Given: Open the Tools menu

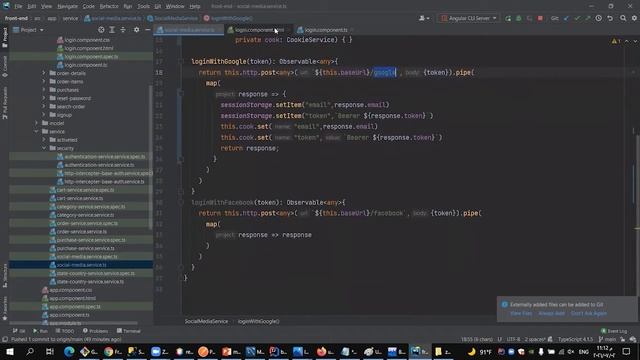Looking at the screenshot, I should [x=143, y=6].
